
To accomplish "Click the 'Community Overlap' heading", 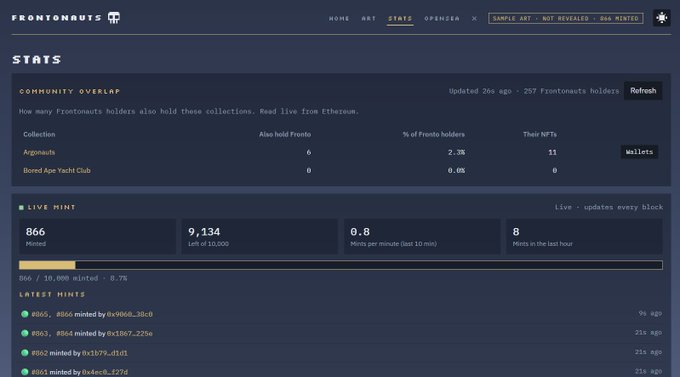I will (69, 92).
